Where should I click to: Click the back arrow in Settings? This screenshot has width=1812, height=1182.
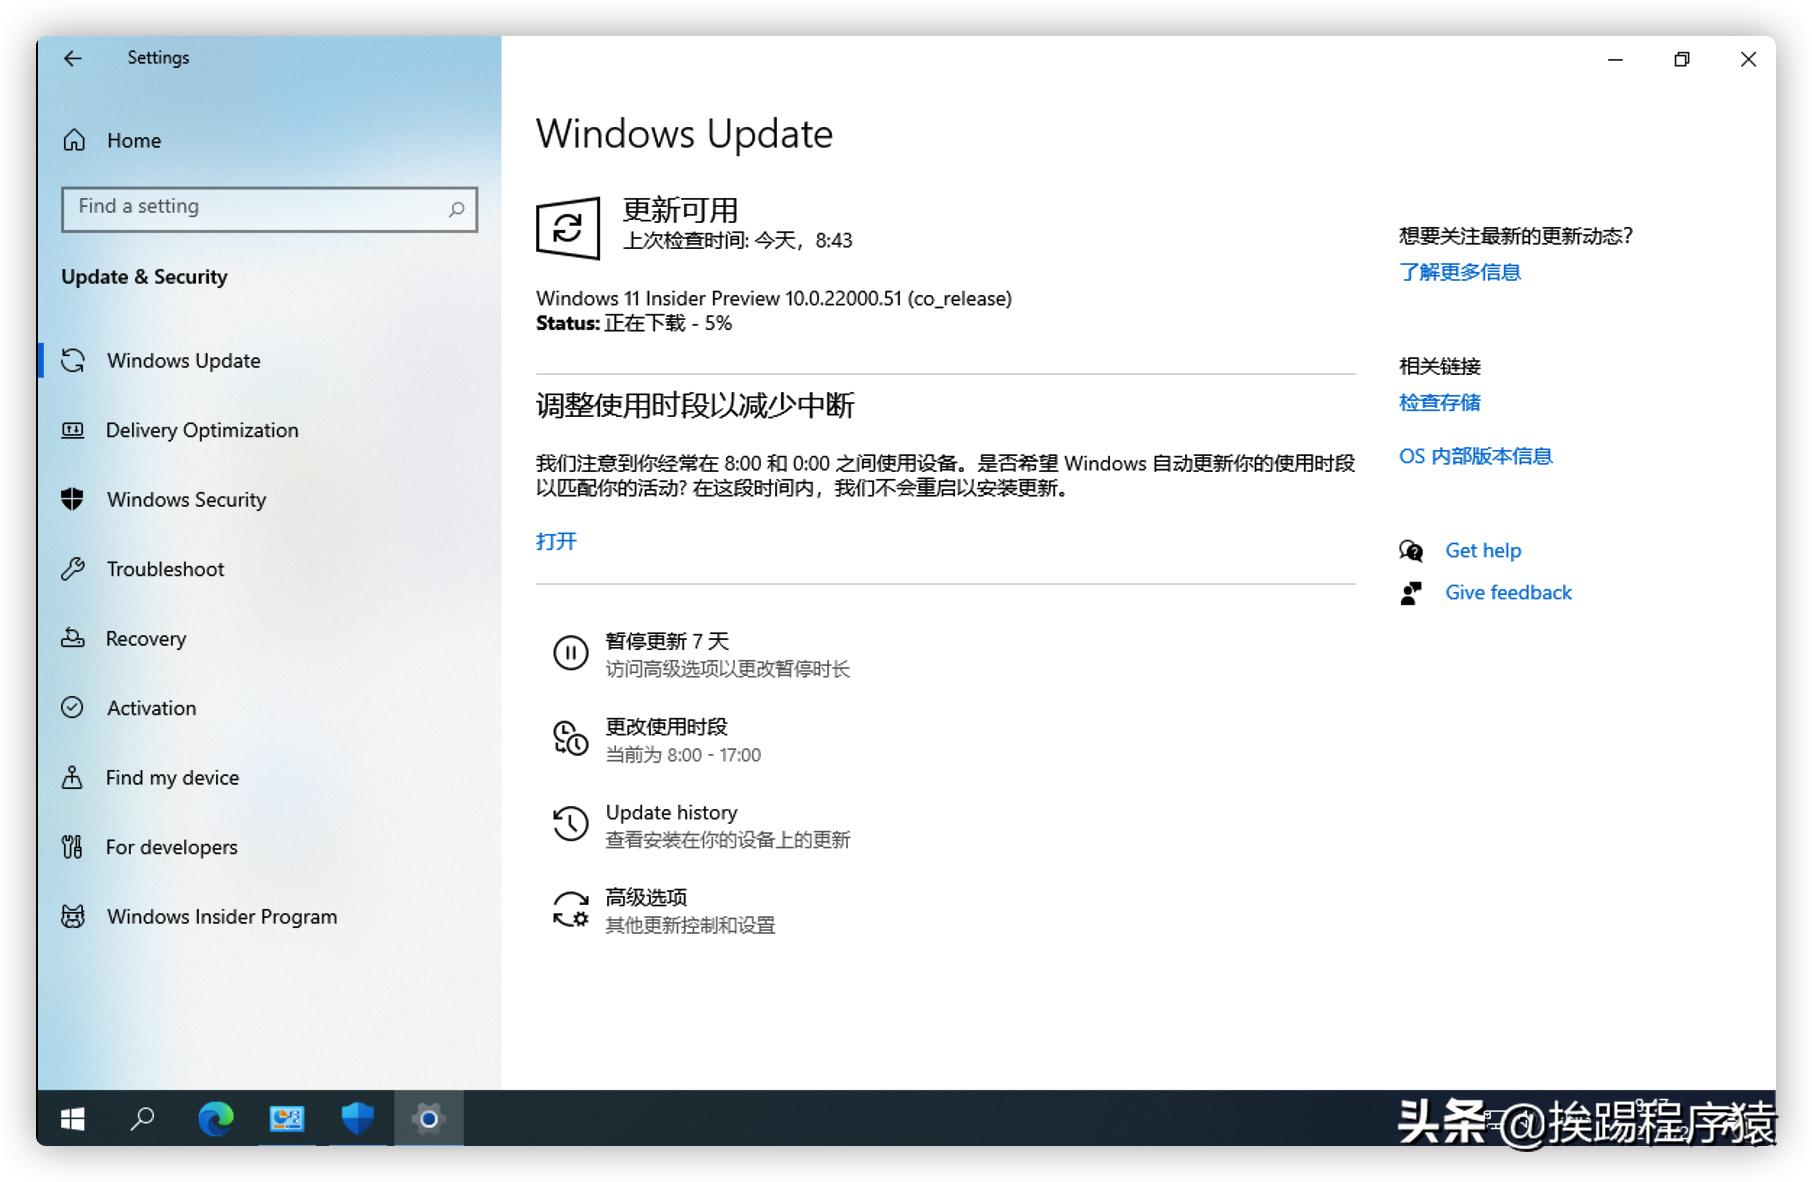pyautogui.click(x=73, y=58)
